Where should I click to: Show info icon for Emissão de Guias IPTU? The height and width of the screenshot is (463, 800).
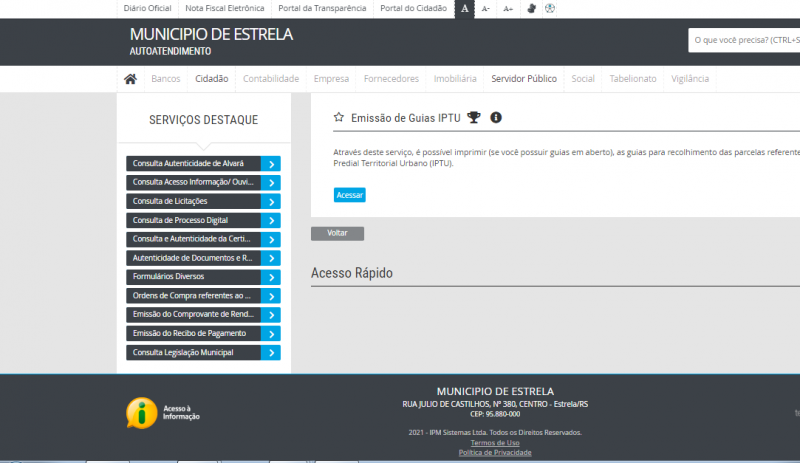click(496, 117)
